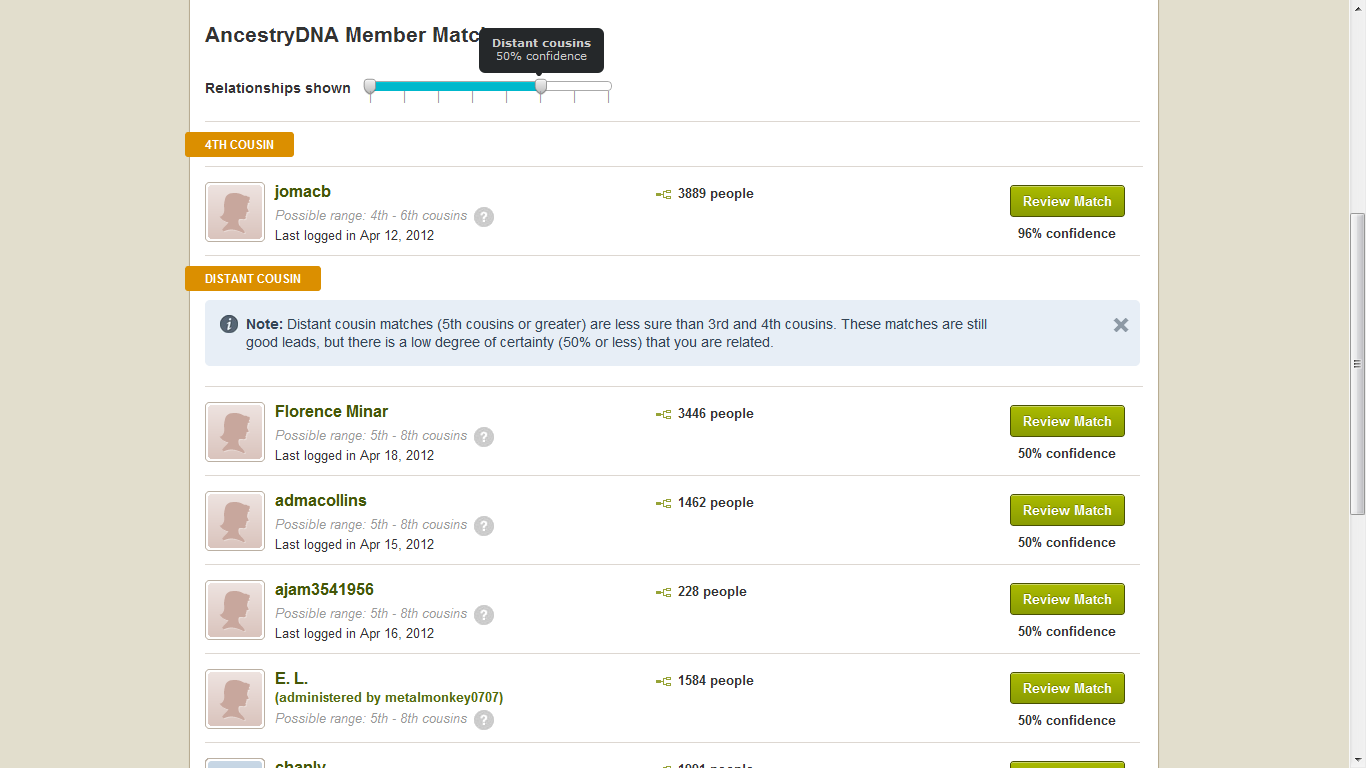The height and width of the screenshot is (768, 1366).
Task: Click help icon next to admacollins' possible range
Action: click(x=484, y=525)
